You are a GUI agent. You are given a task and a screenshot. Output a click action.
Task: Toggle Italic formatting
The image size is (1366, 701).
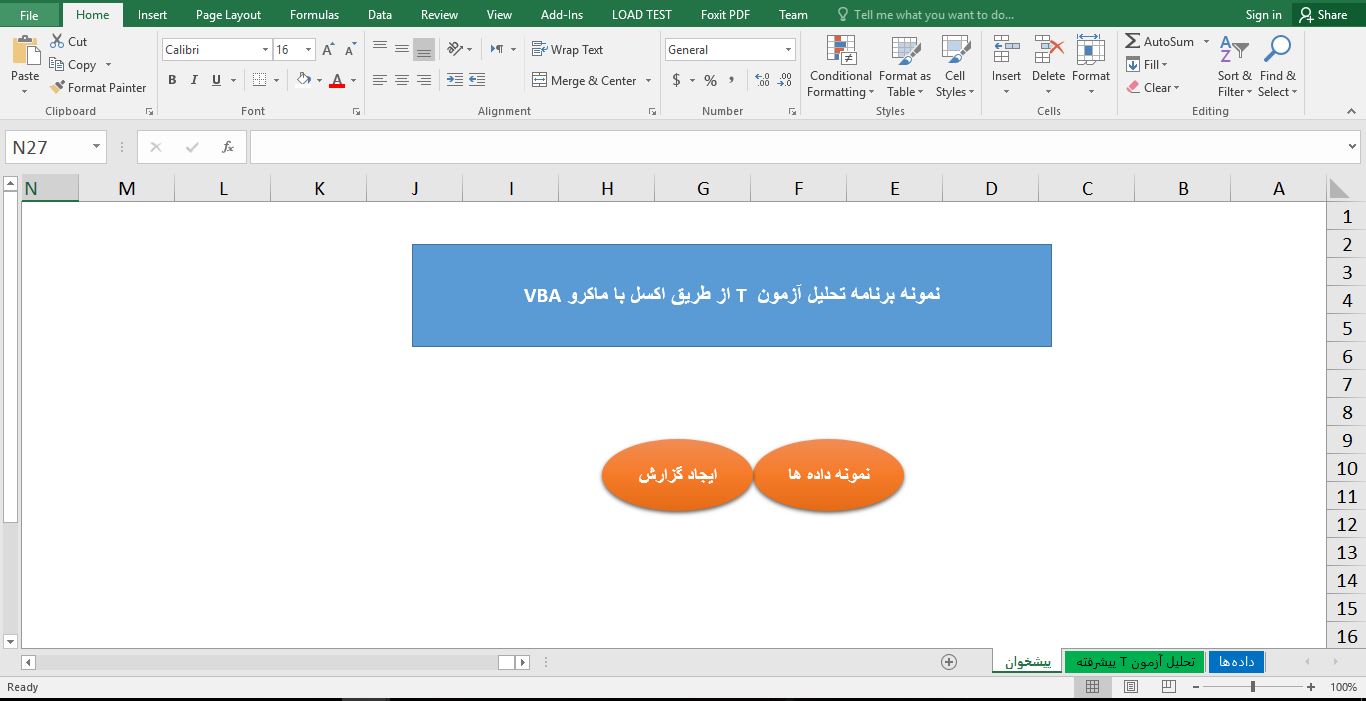(194, 80)
